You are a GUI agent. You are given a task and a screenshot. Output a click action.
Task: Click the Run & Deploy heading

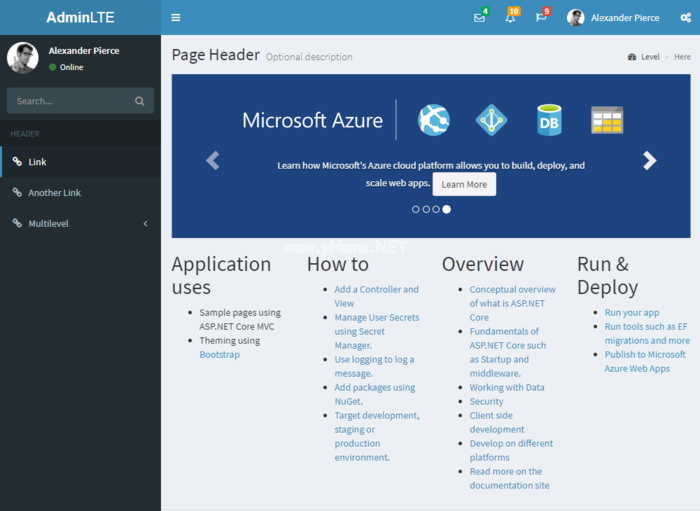click(x=608, y=276)
